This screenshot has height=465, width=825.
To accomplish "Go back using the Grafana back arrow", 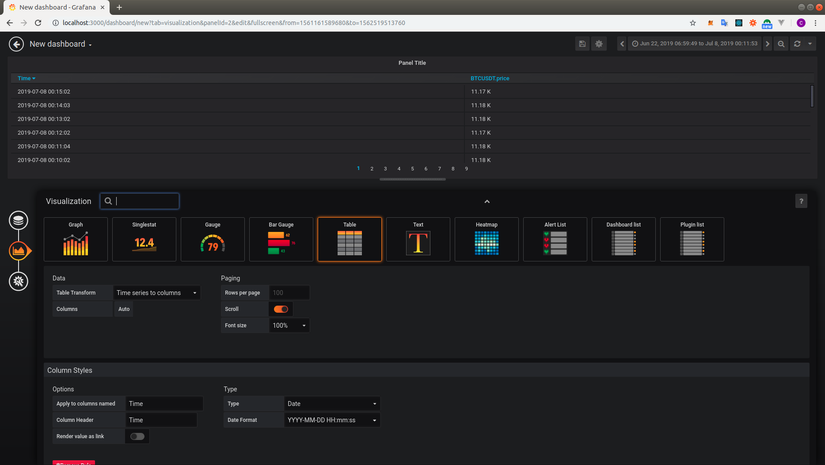I will 16,44.
